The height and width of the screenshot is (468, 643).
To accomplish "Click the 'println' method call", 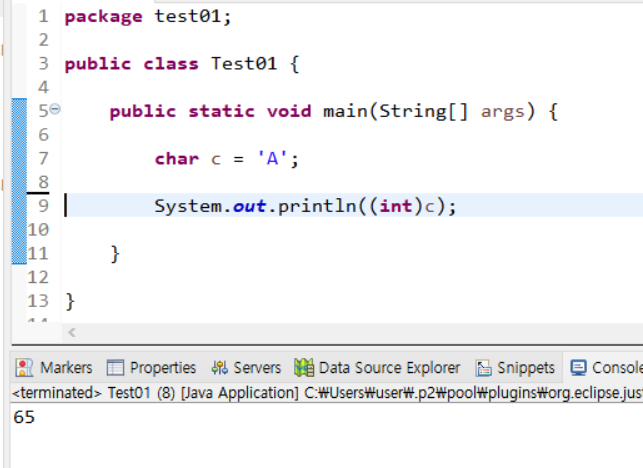I will (x=317, y=206).
